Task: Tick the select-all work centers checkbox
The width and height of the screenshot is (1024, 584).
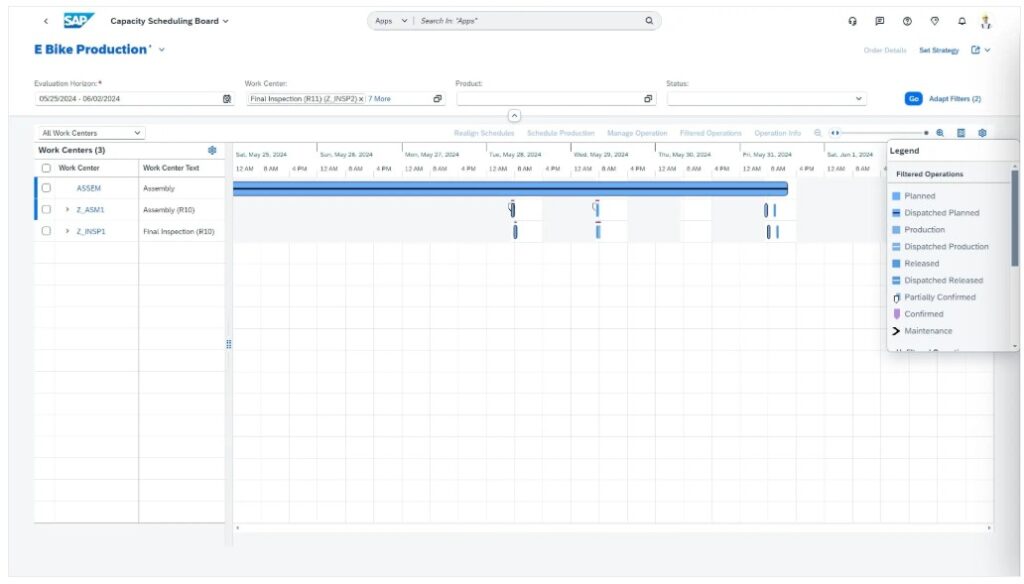Action: [46, 168]
